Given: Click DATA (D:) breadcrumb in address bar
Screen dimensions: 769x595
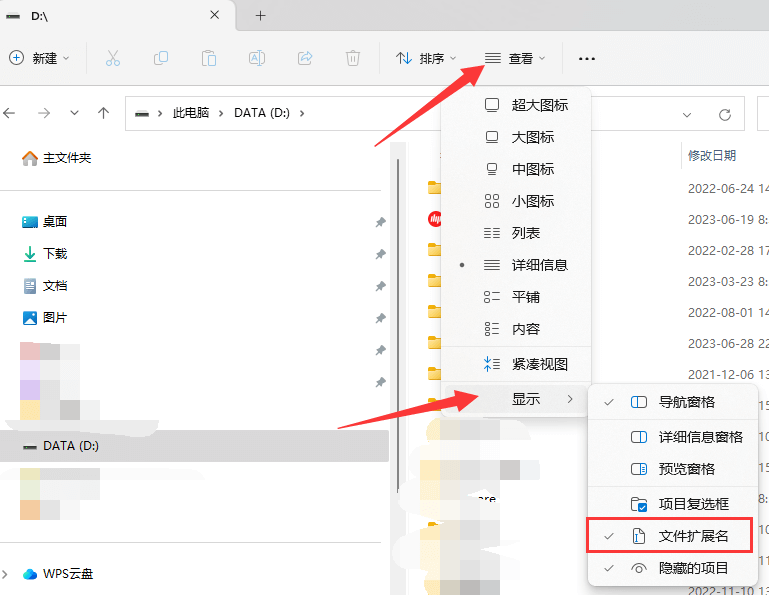Looking at the screenshot, I should point(262,113).
